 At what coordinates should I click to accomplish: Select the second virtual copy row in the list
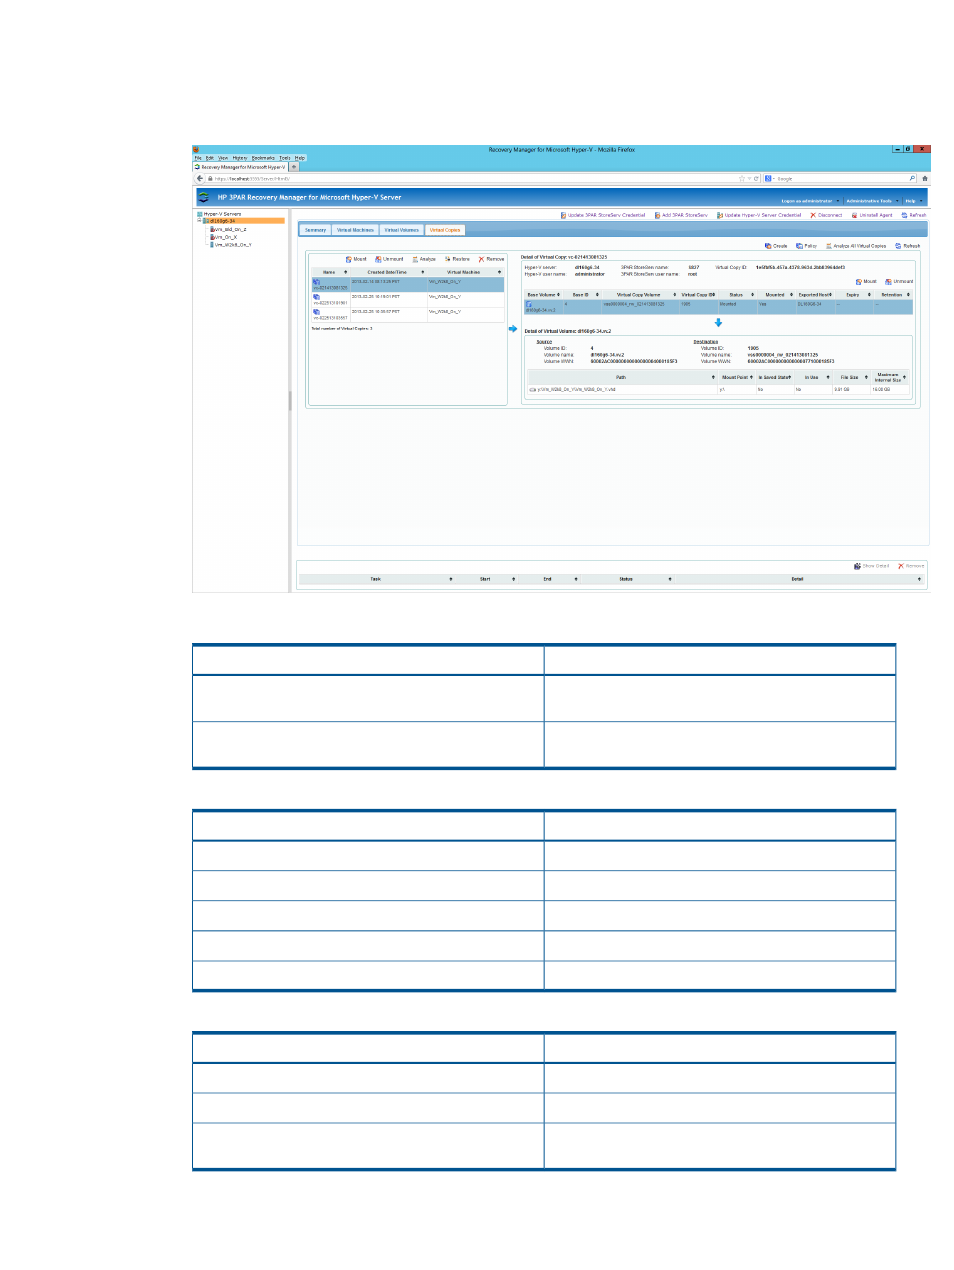(x=407, y=299)
